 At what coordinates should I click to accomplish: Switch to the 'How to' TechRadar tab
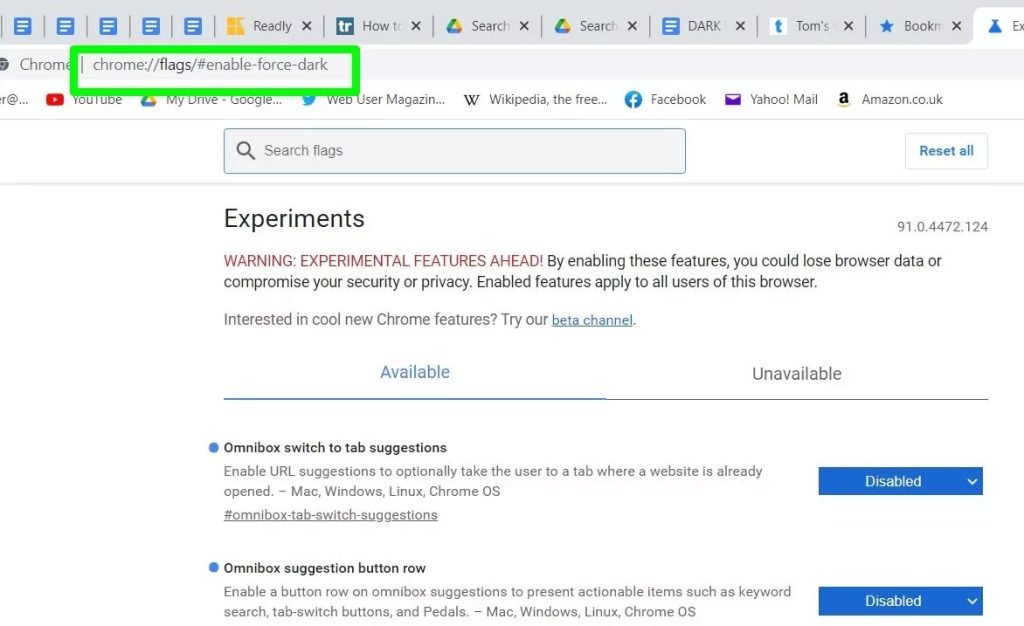[x=377, y=26]
